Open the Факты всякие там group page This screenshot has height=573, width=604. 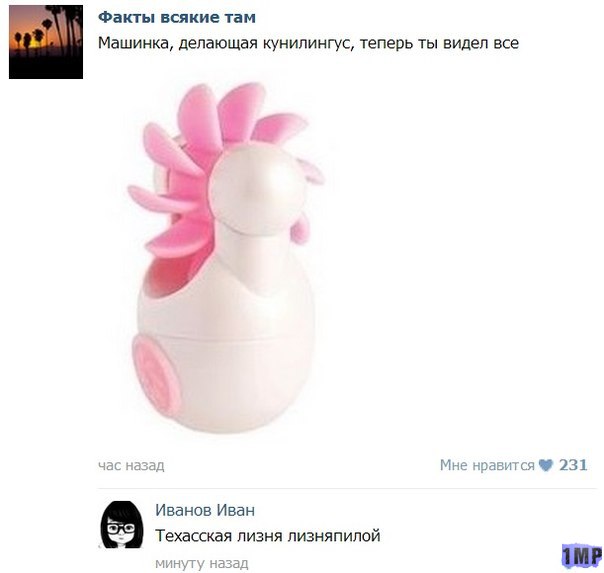[177, 18]
